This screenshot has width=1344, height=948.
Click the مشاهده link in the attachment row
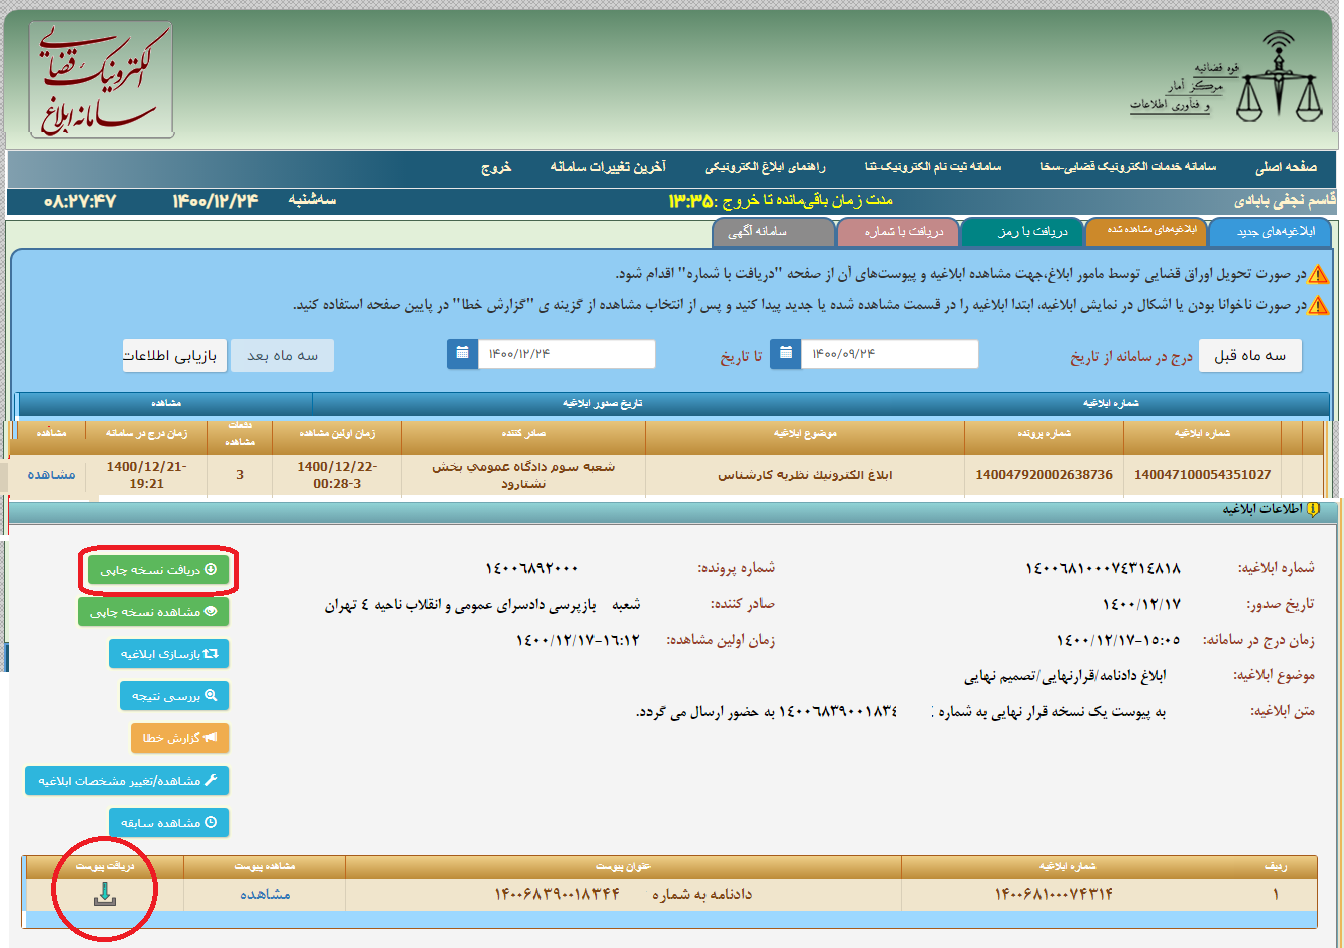tap(265, 894)
